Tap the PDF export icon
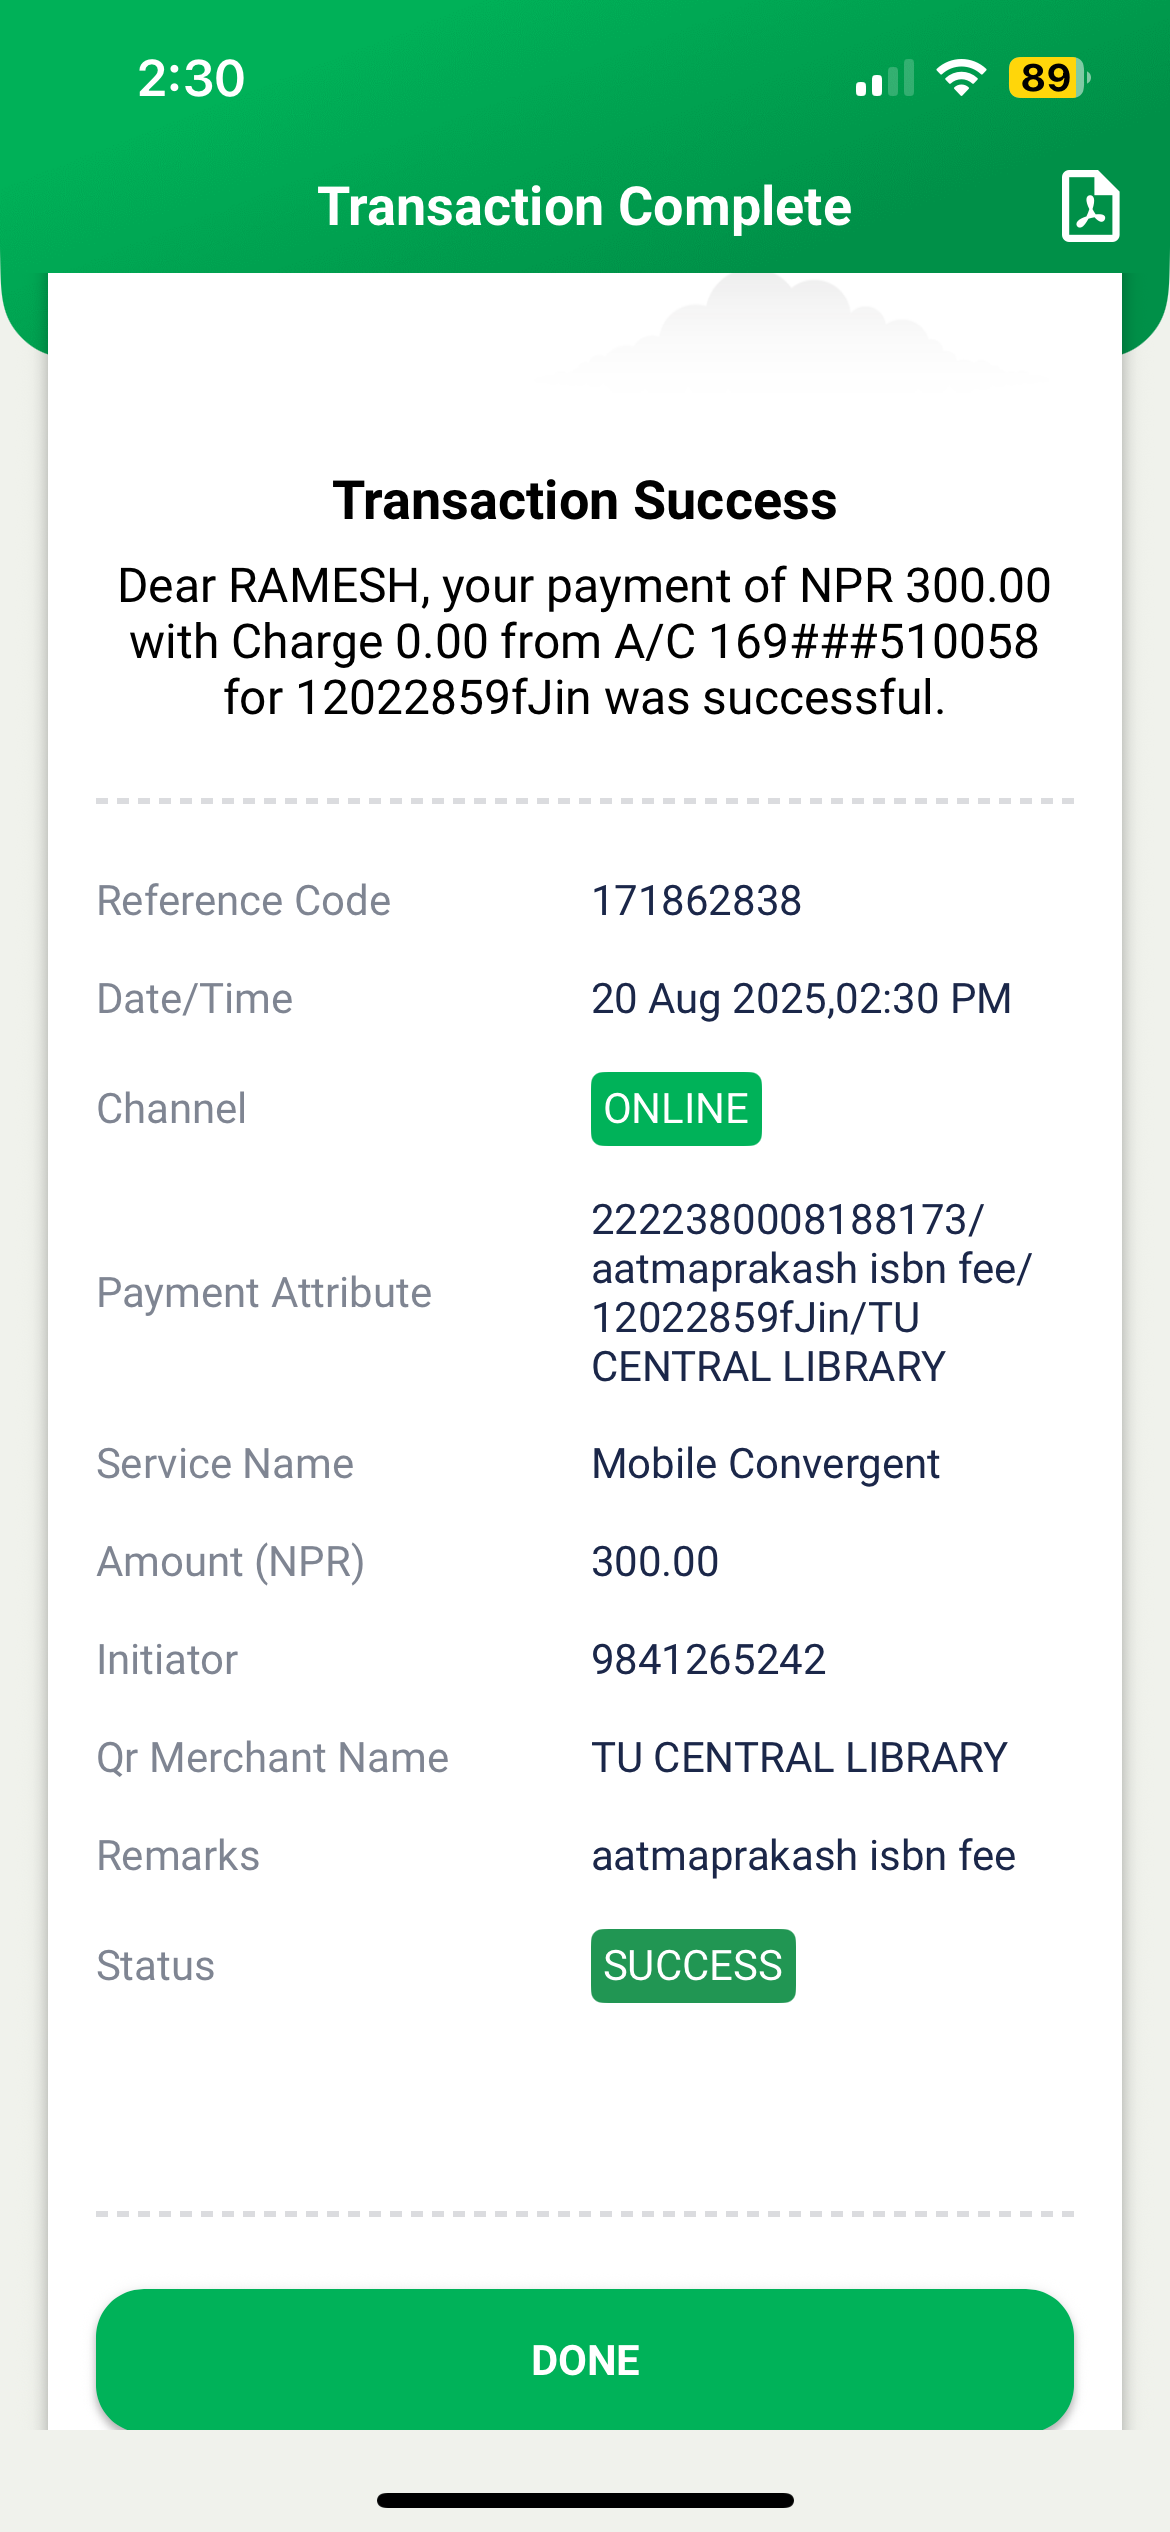The width and height of the screenshot is (1170, 2532). point(1090,206)
